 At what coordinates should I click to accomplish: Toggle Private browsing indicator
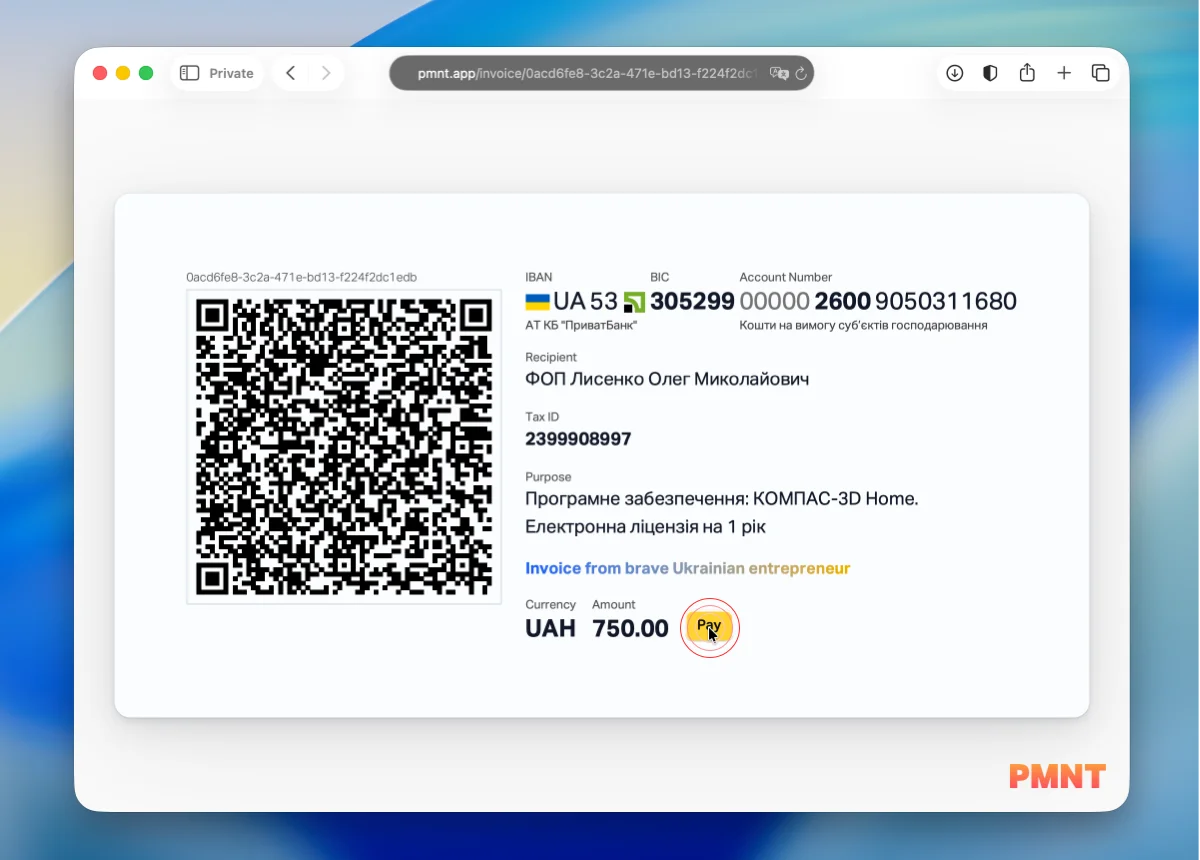point(232,72)
